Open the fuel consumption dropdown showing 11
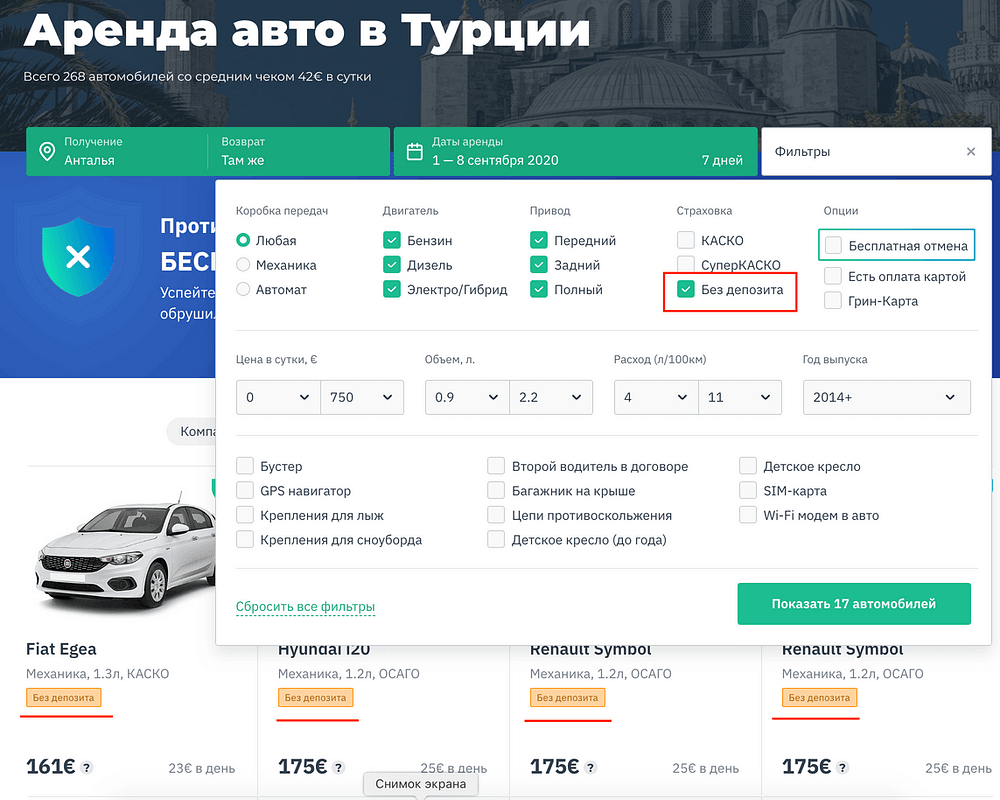 pyautogui.click(x=740, y=397)
